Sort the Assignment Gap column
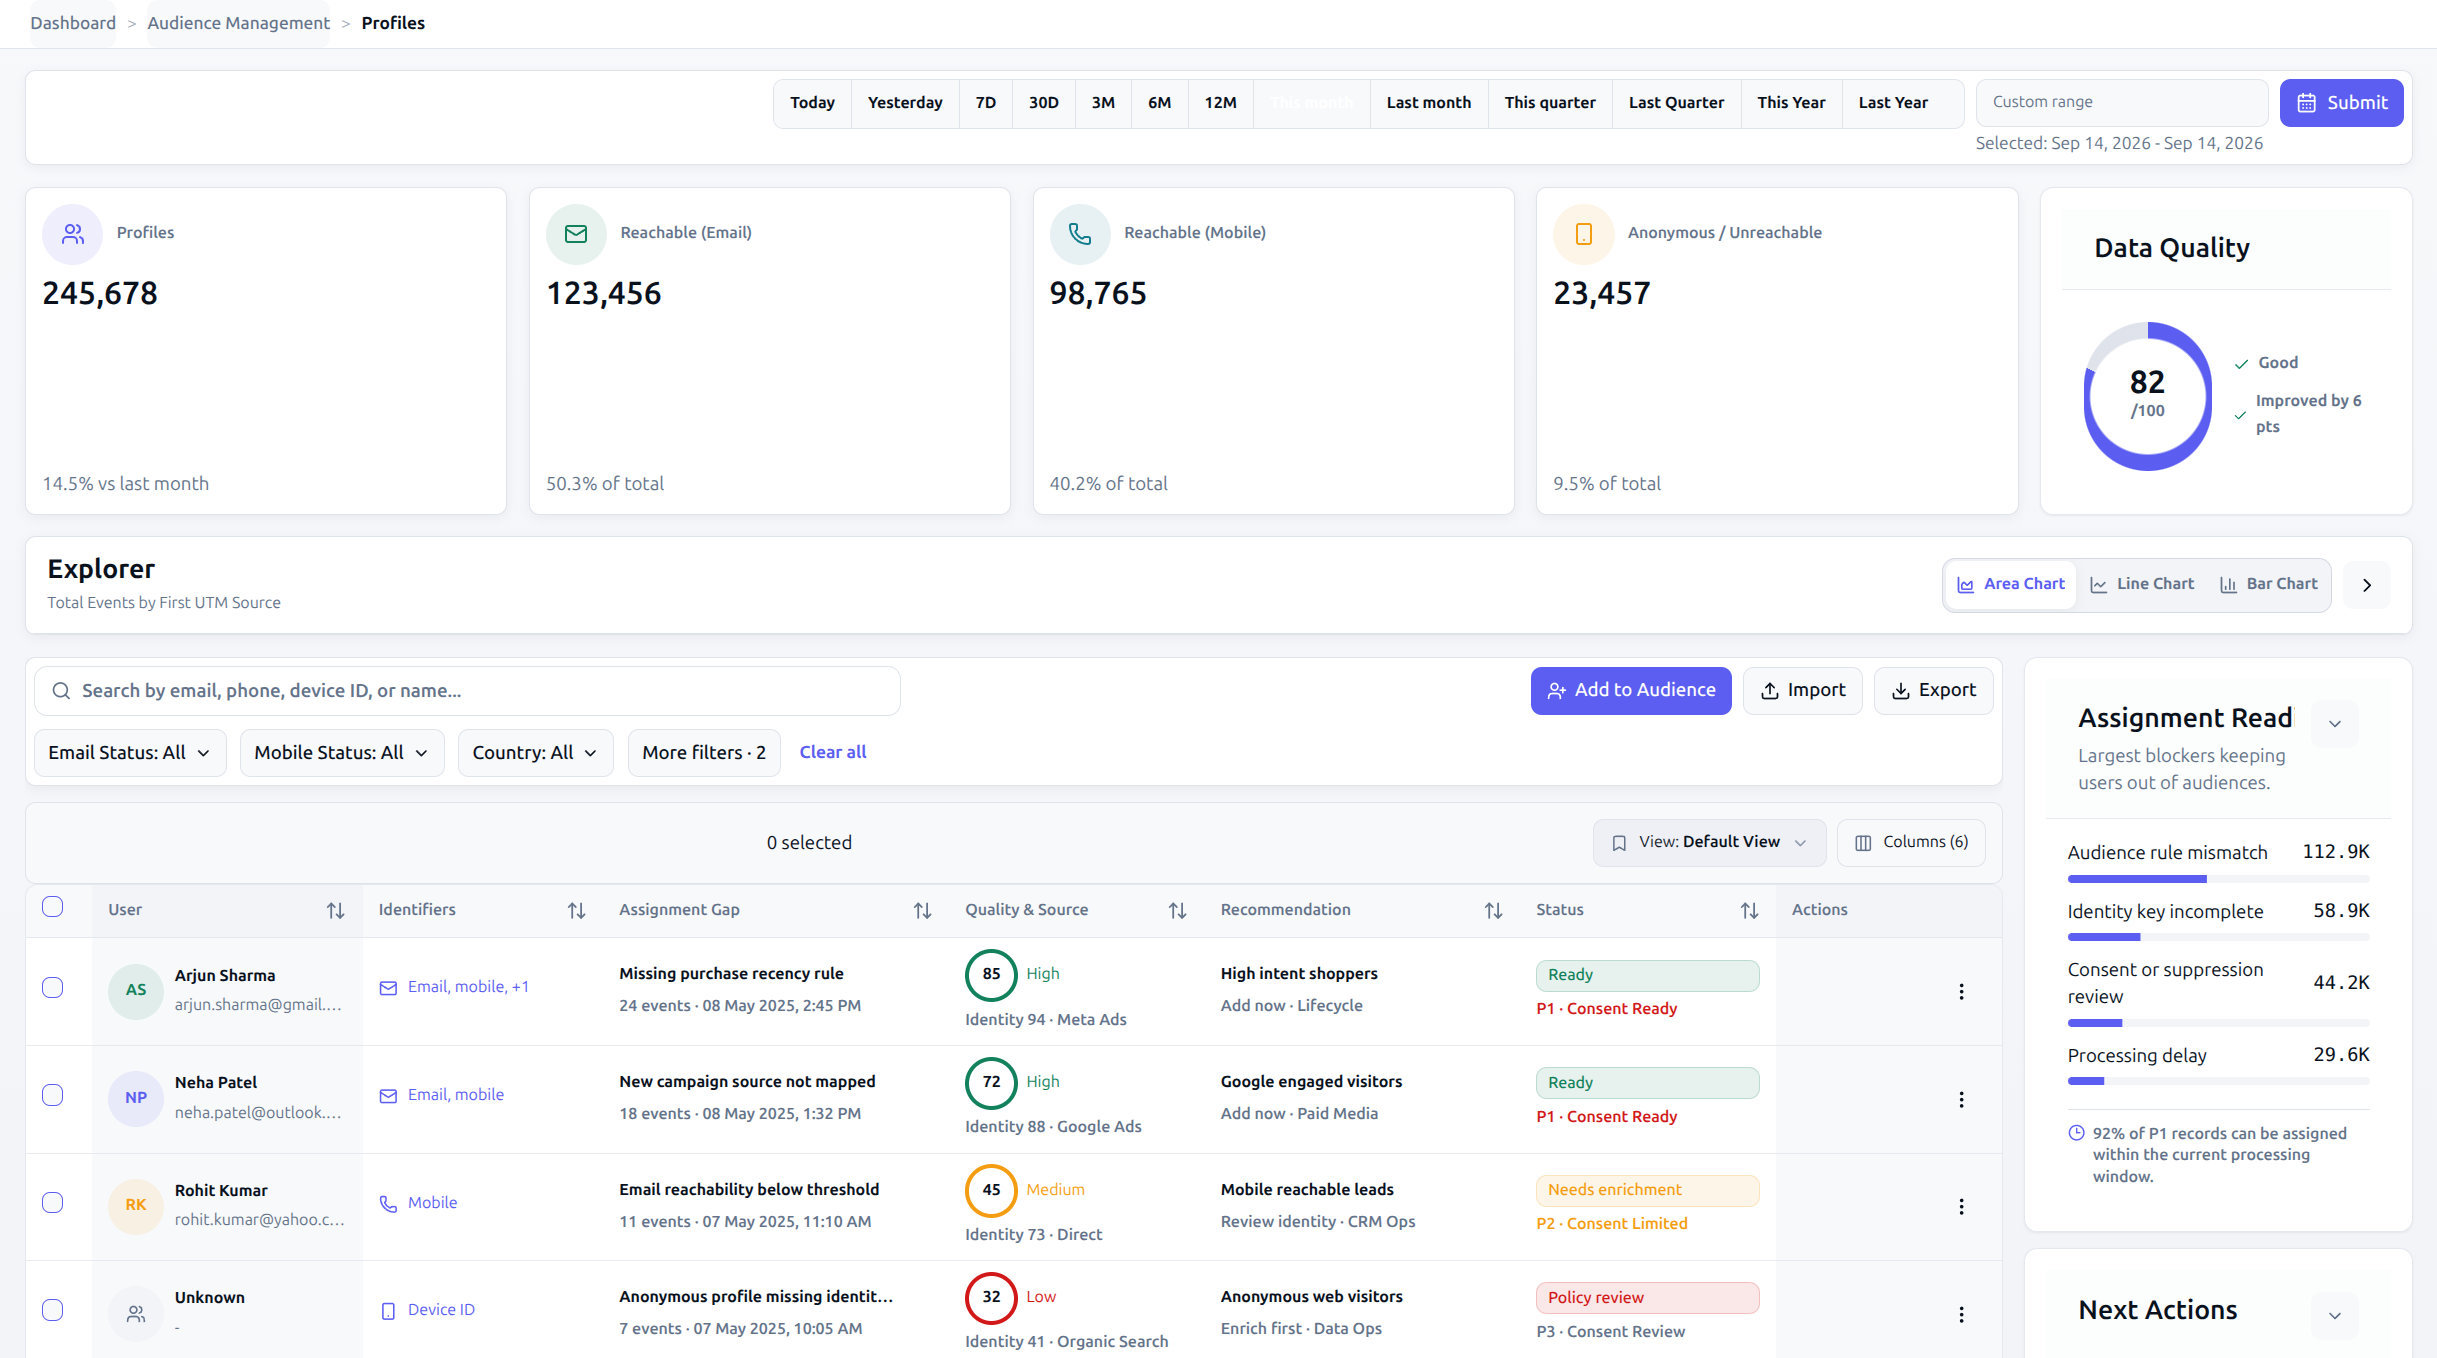The image size is (2437, 1358). pos(922,910)
